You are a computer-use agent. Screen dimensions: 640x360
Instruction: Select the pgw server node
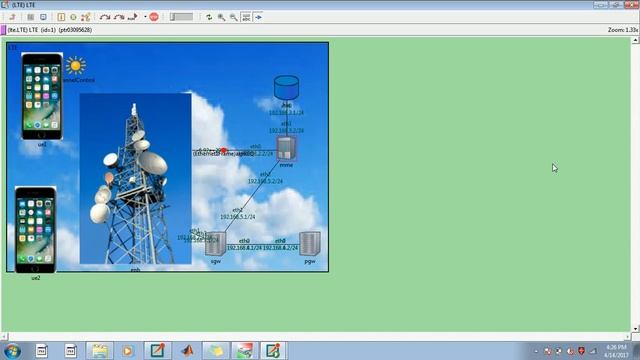(x=310, y=244)
